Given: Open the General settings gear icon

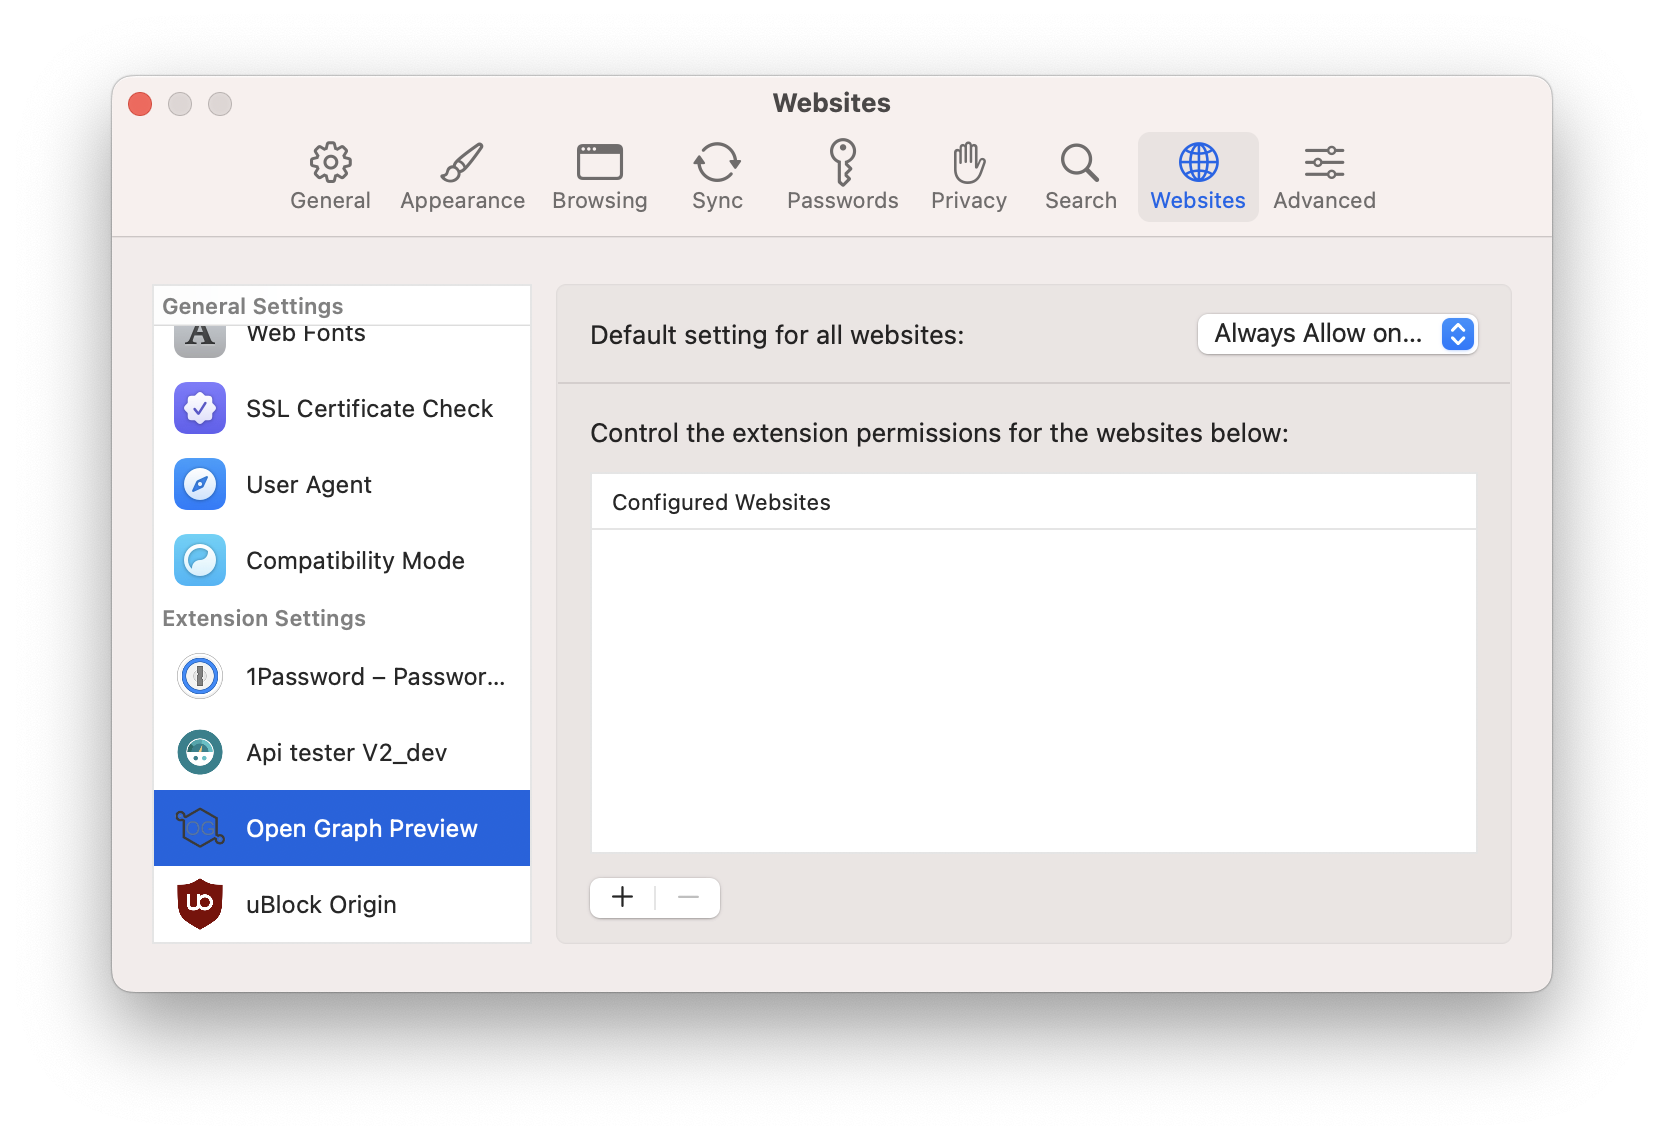Looking at the screenshot, I should tap(330, 176).
